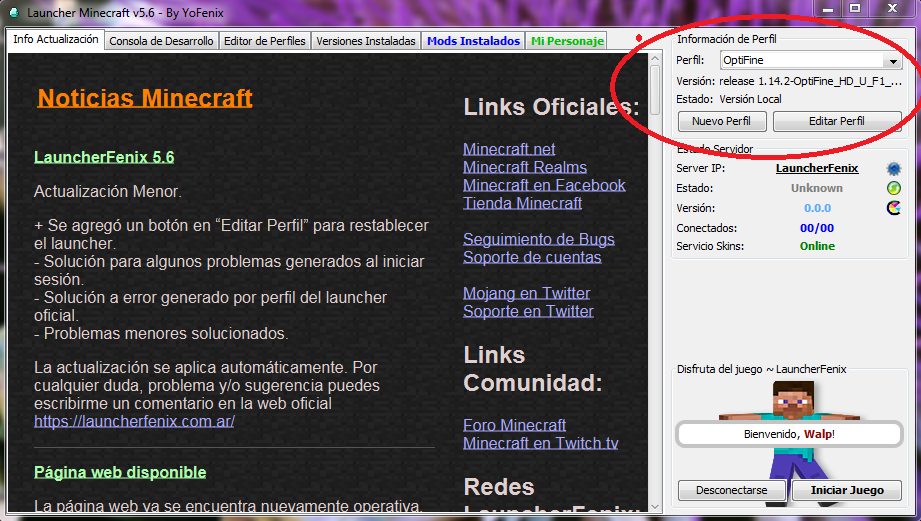921x521 pixels.
Task: Click the release 1.14.2-OptiFine version text
Action: tap(811, 81)
